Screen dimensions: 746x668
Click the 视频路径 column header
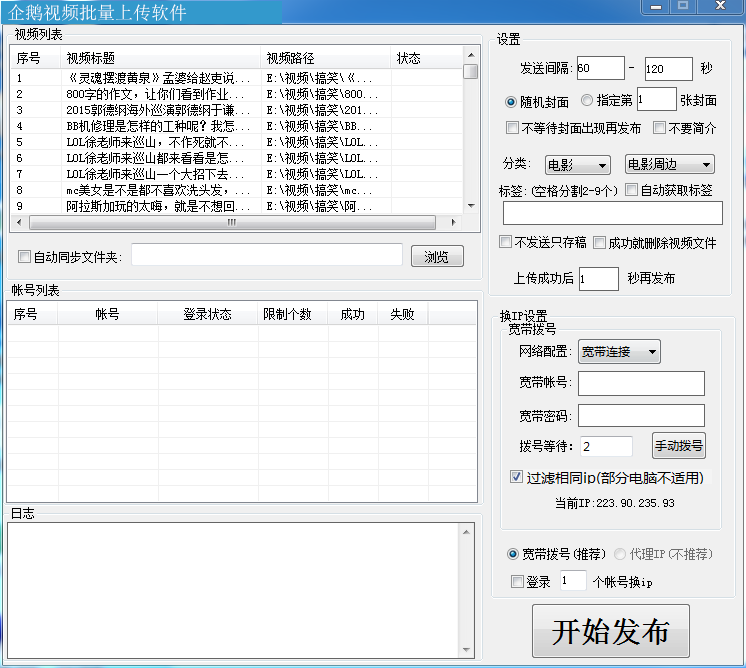pyautogui.click(x=325, y=58)
